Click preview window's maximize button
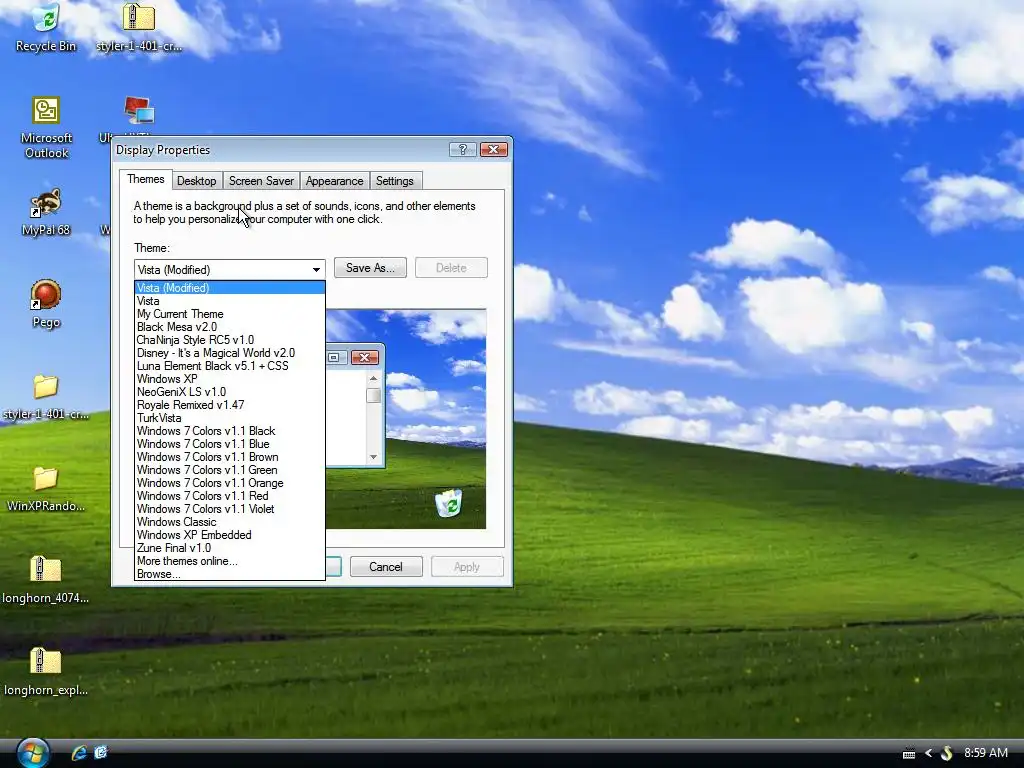 click(334, 357)
